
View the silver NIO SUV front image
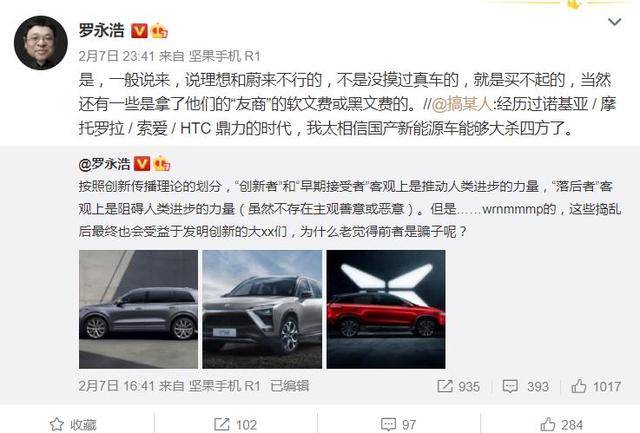coord(262,309)
